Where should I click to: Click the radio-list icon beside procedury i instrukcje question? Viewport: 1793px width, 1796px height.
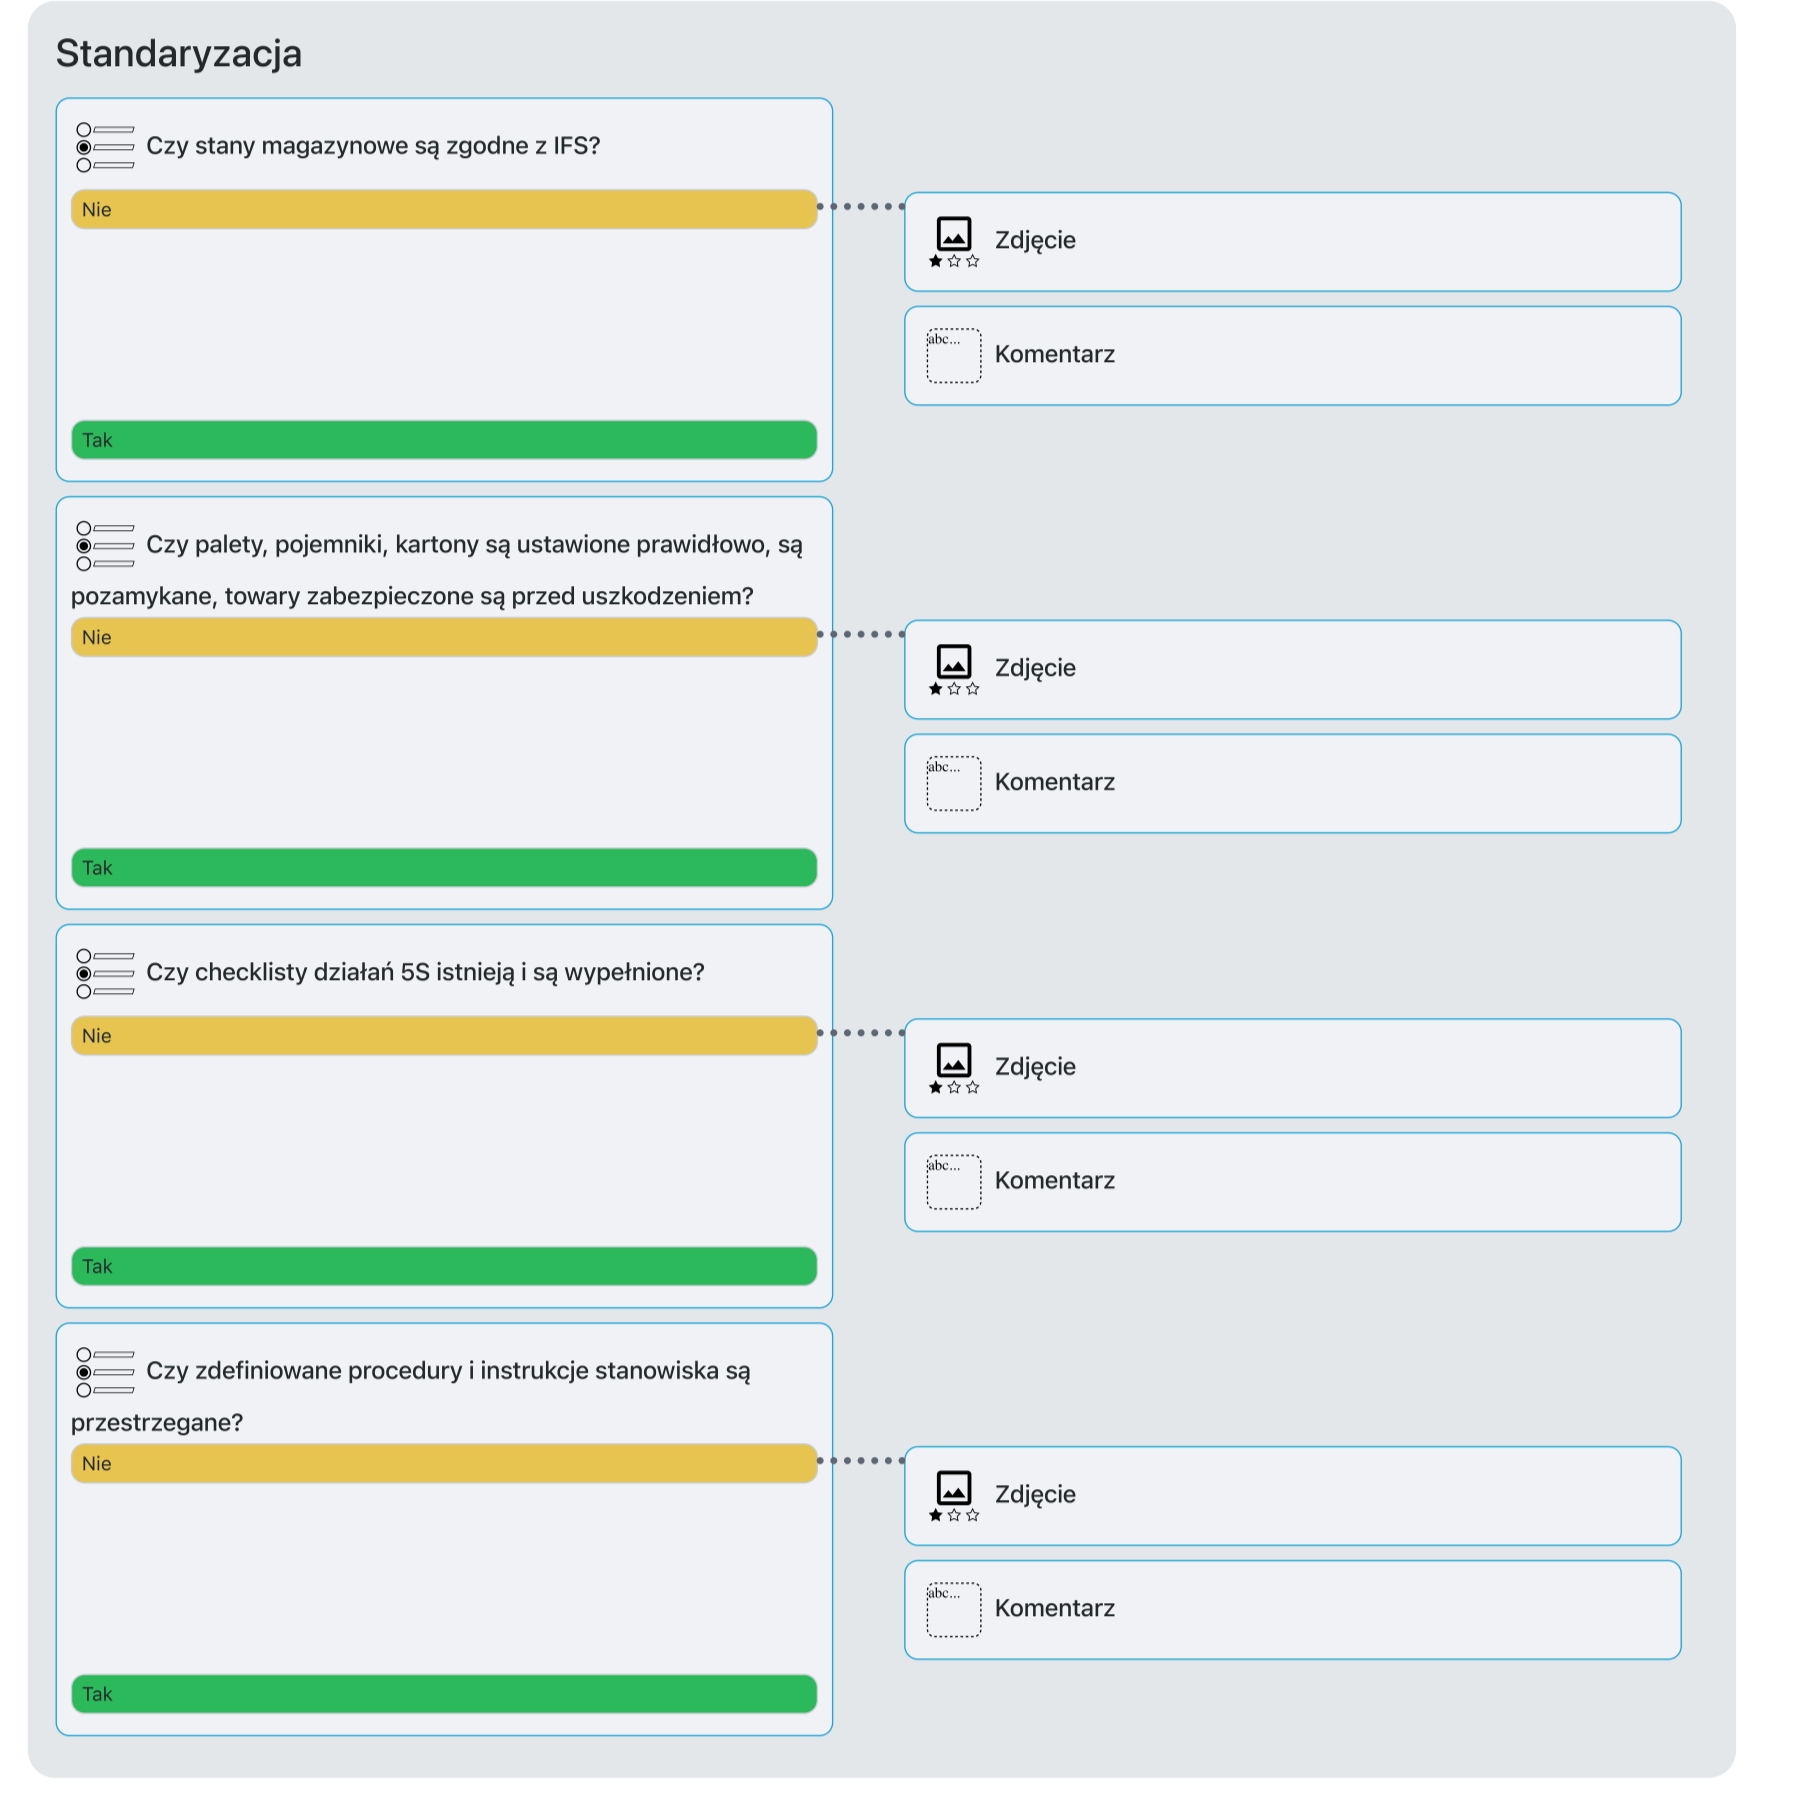tap(105, 1372)
